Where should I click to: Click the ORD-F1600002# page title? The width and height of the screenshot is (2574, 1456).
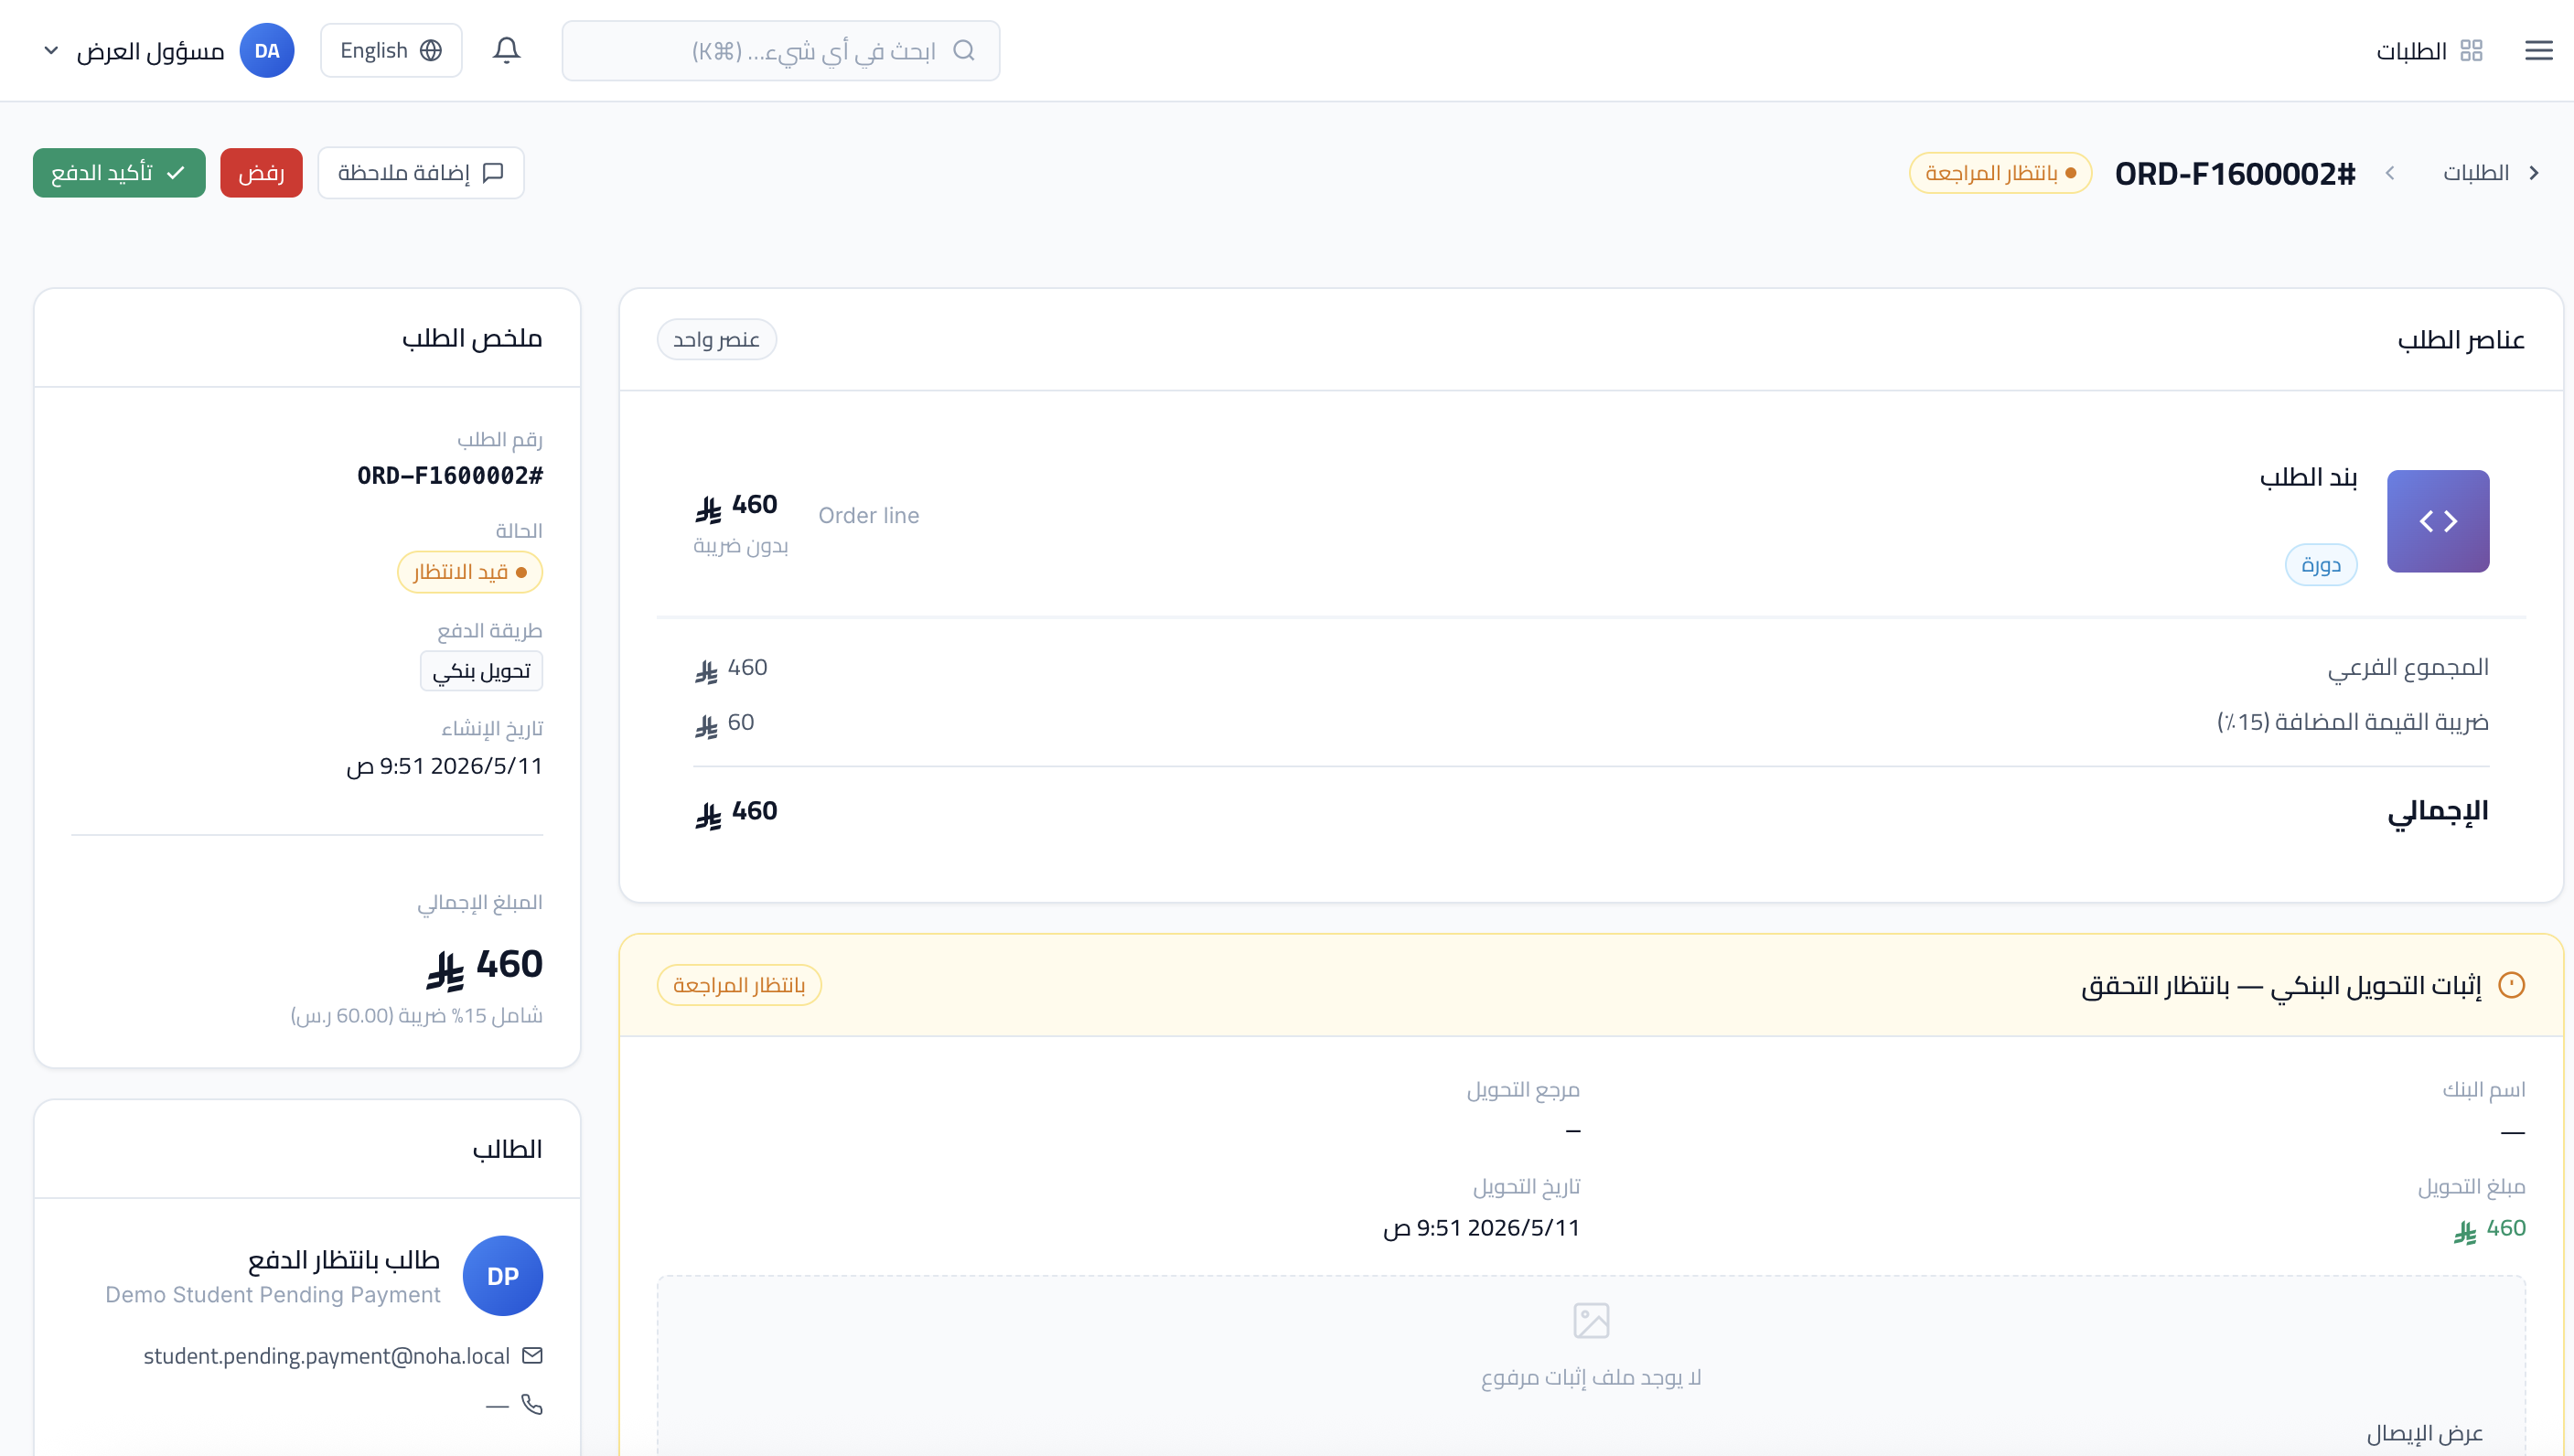[2235, 173]
